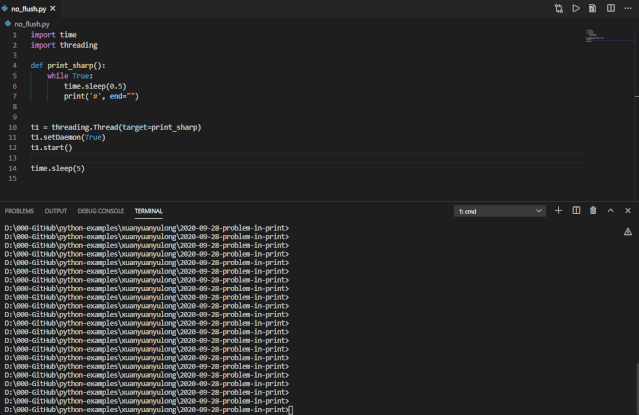Viewport: 639px width, 415px height.
Task: Open the DEBUG CONSOLE tab
Action: 101,211
